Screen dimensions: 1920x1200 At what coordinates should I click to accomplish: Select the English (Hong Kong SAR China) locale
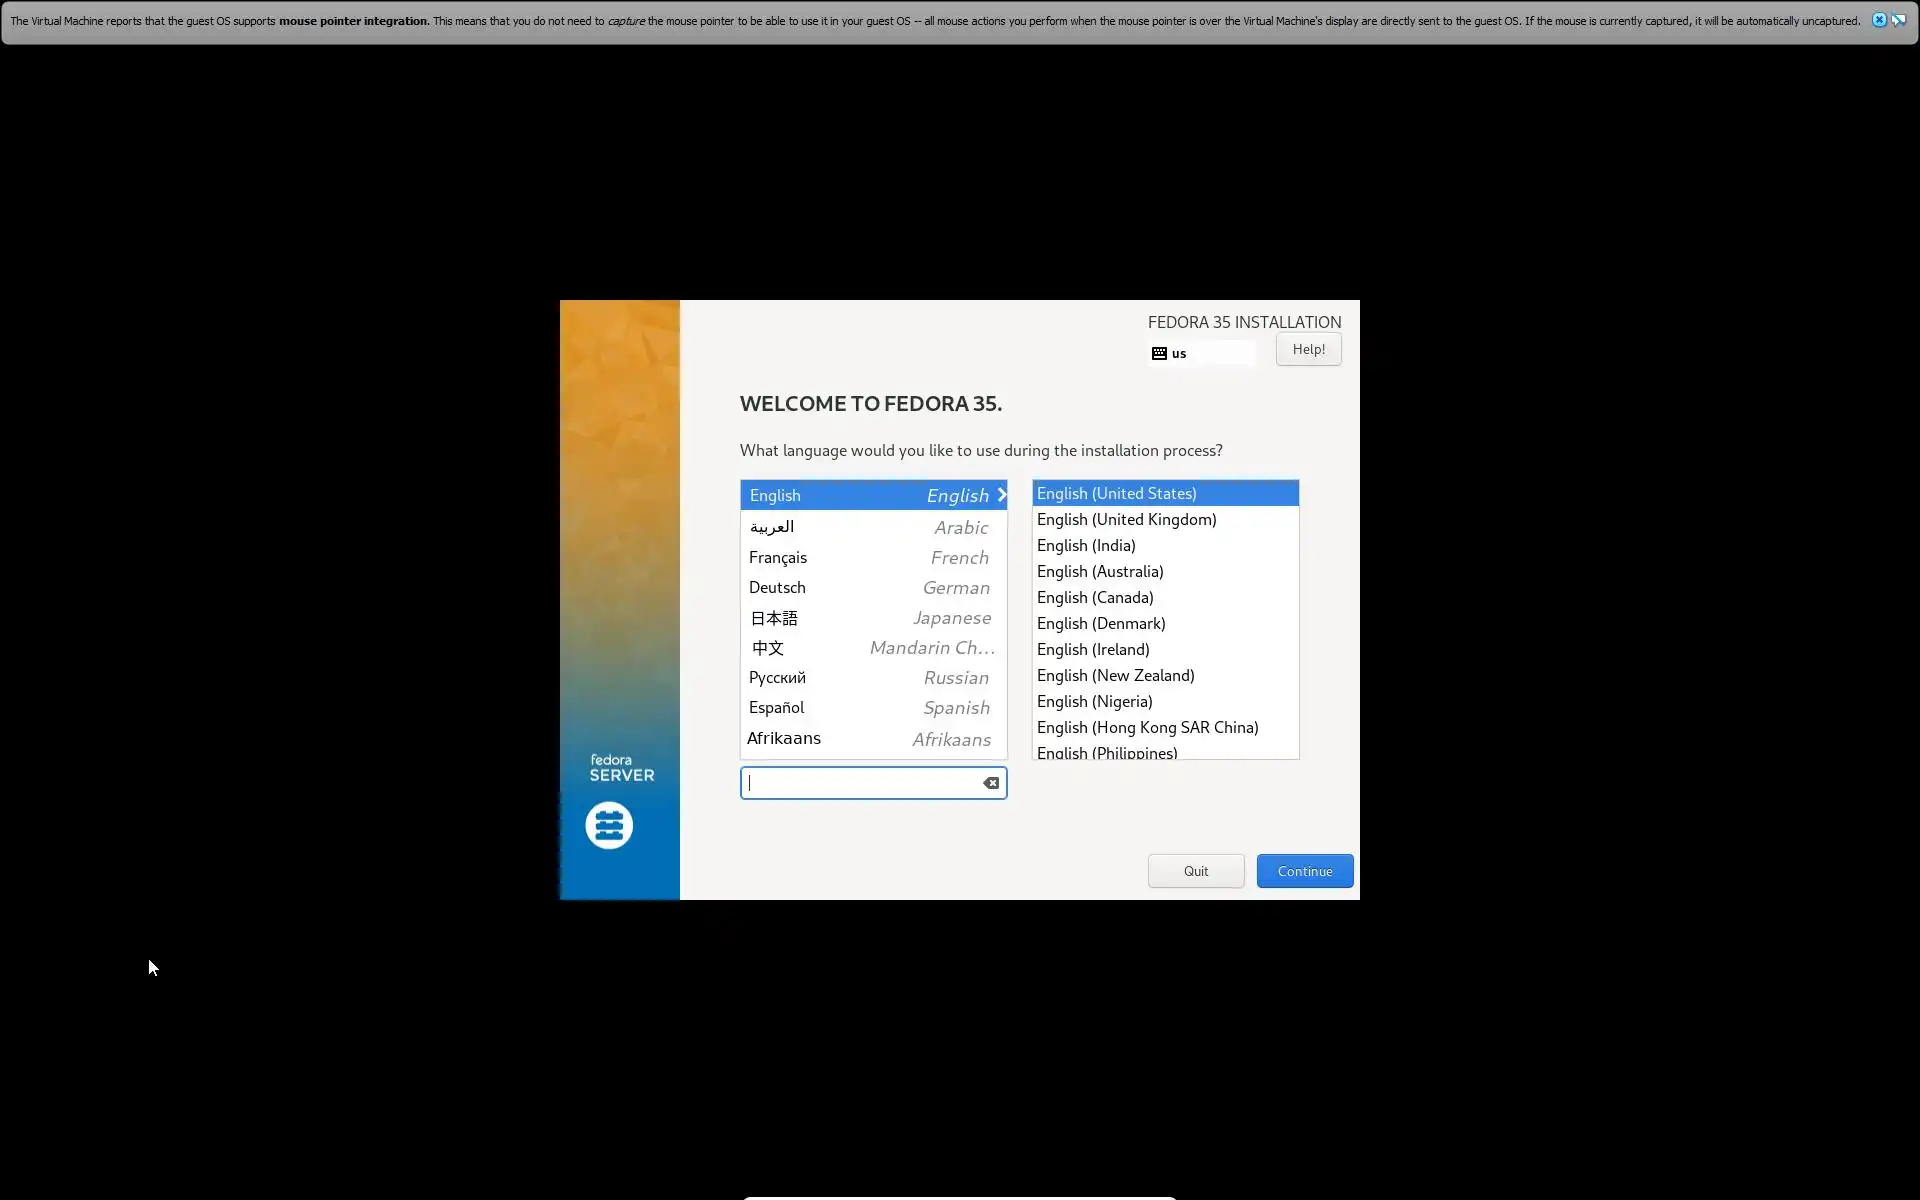(1147, 727)
